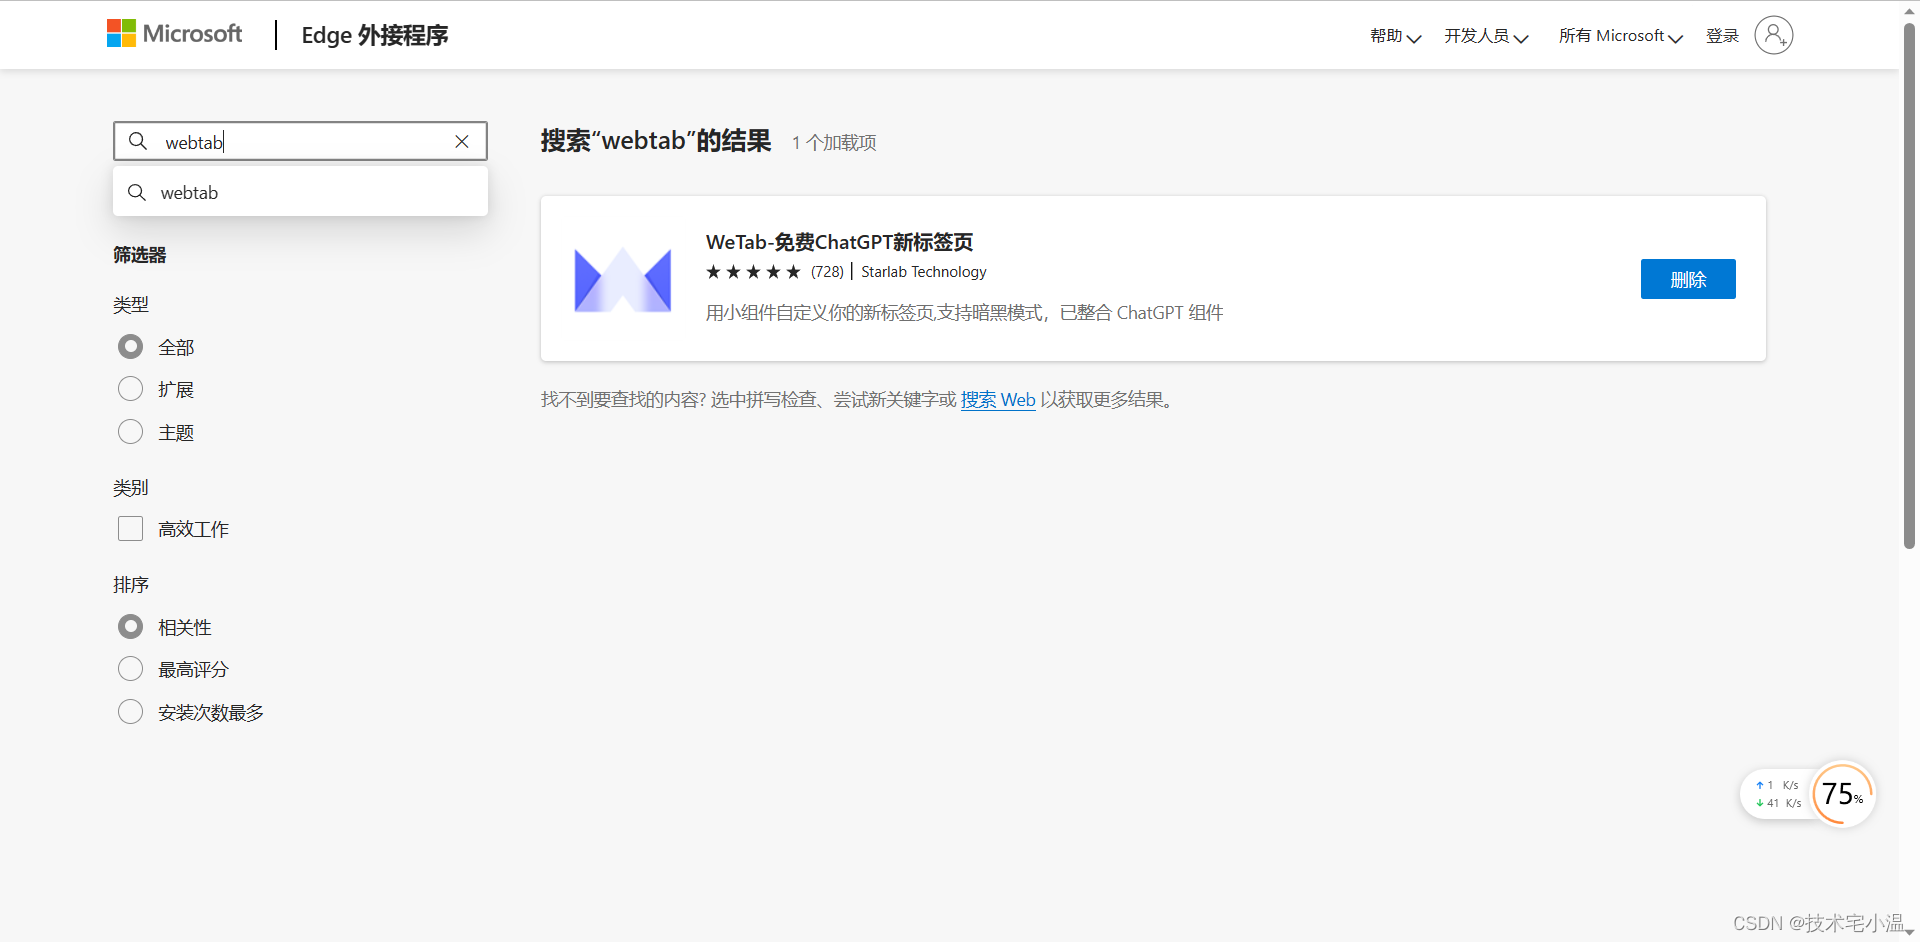The height and width of the screenshot is (942, 1920).
Task: Select the 扩展 type radio button
Action: [130, 389]
